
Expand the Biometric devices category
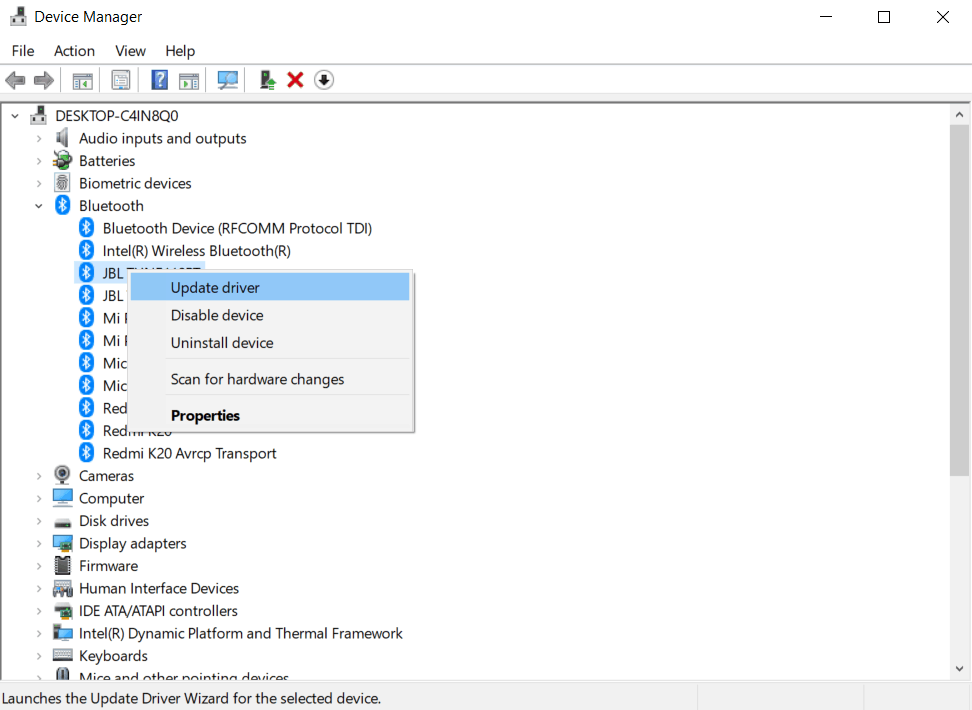click(x=38, y=184)
